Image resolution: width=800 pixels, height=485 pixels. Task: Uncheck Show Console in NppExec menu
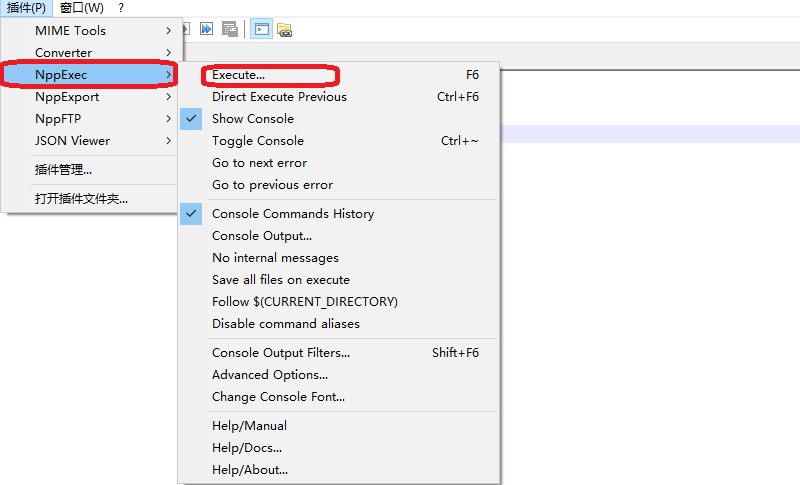click(339, 119)
